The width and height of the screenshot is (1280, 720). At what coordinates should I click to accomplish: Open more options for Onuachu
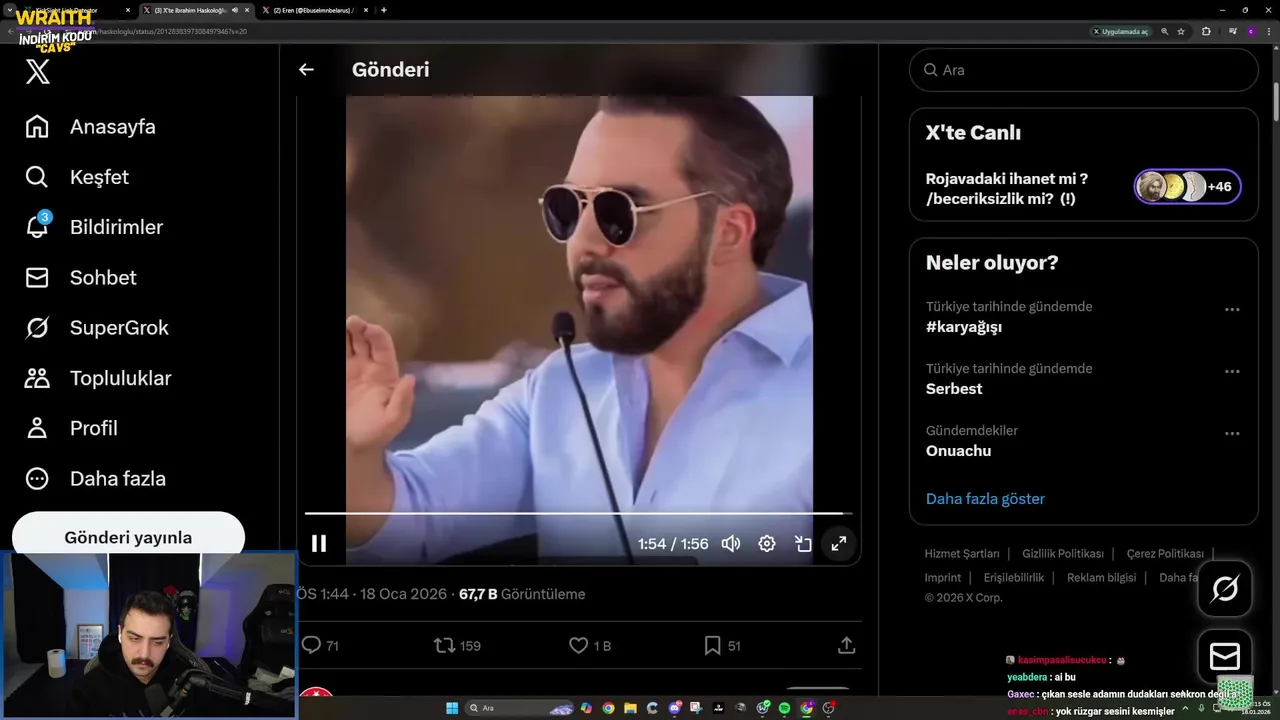click(1232, 434)
